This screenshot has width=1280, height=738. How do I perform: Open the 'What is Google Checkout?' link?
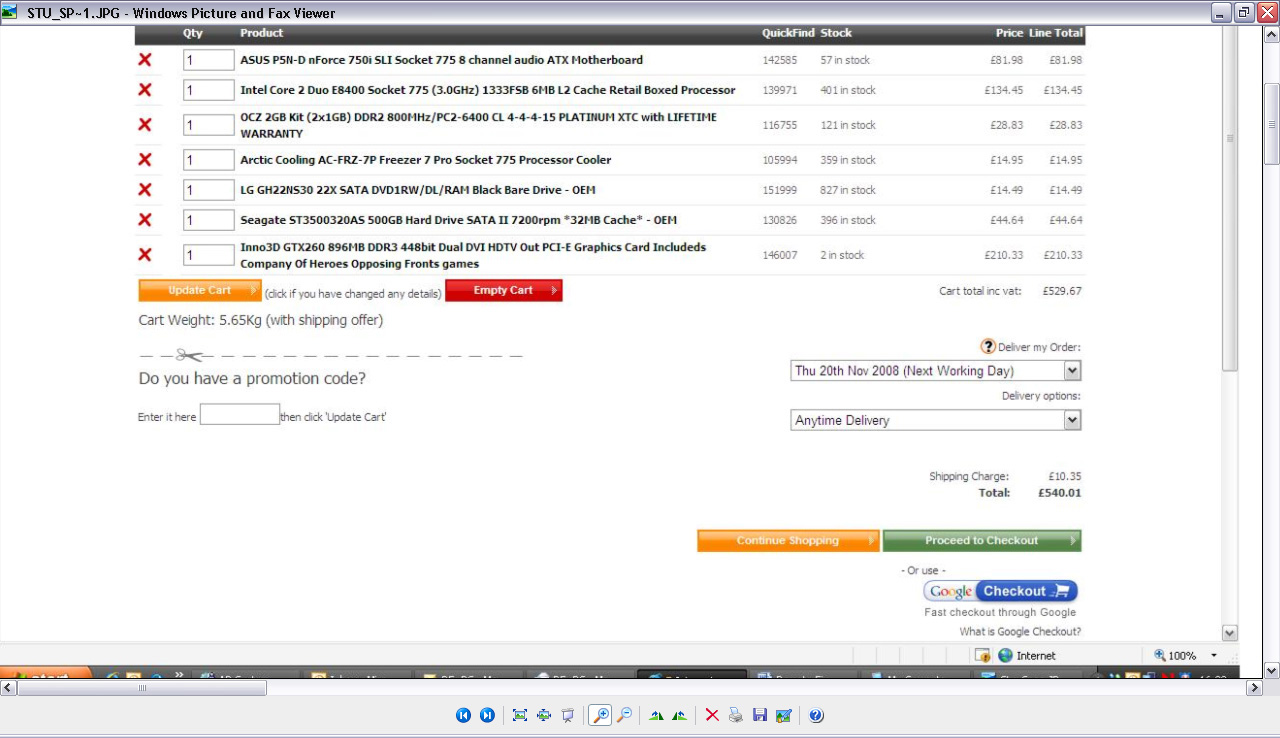1020,632
